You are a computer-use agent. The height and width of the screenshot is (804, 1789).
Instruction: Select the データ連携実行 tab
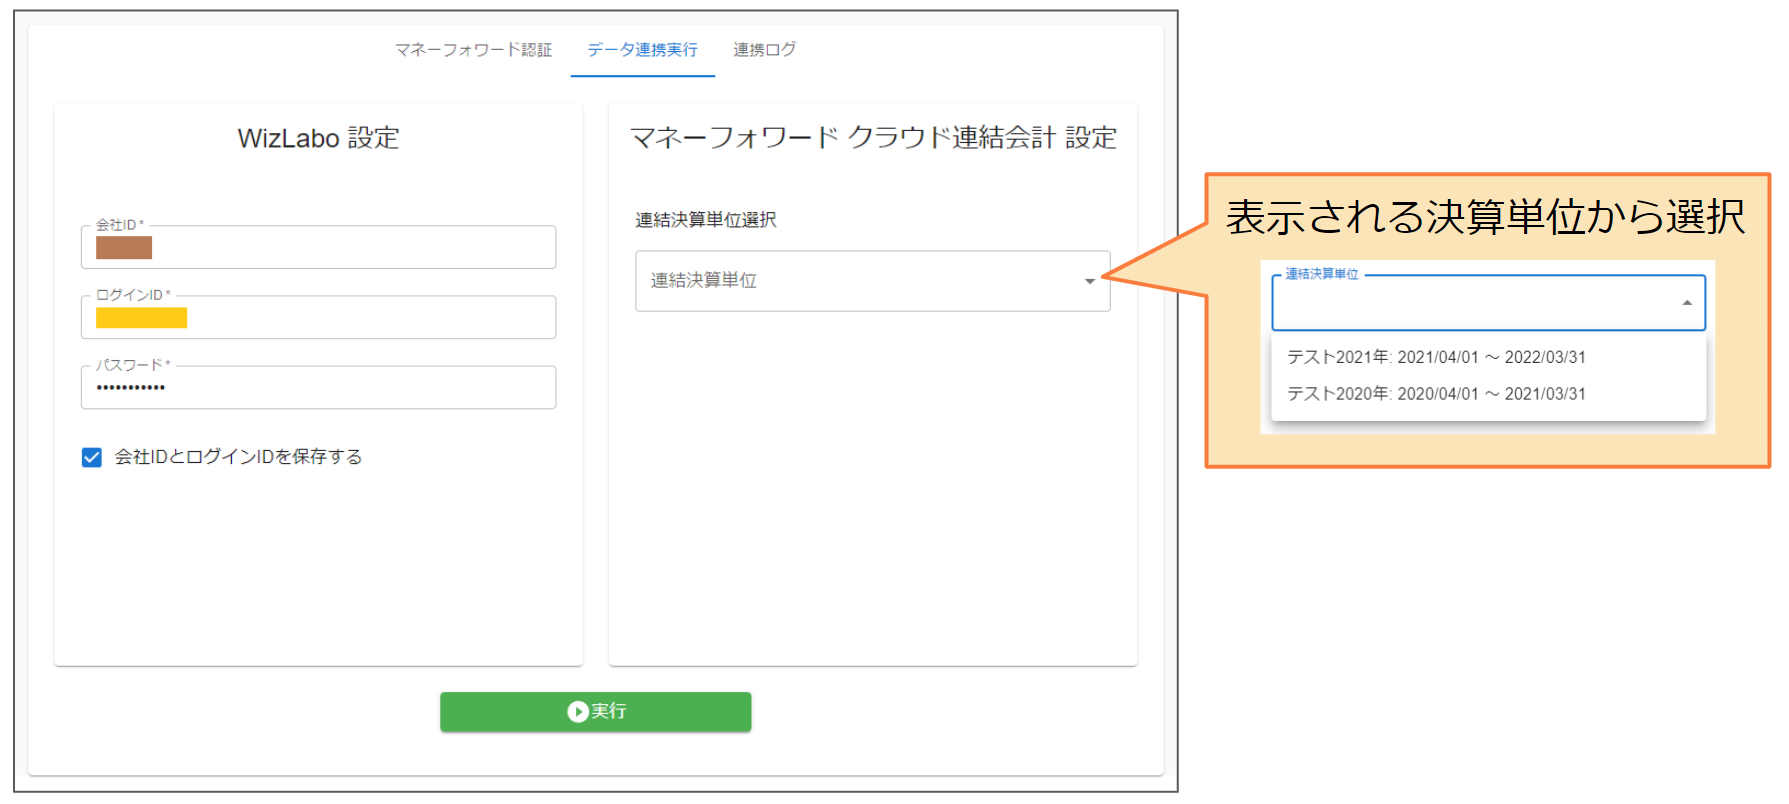click(x=643, y=50)
